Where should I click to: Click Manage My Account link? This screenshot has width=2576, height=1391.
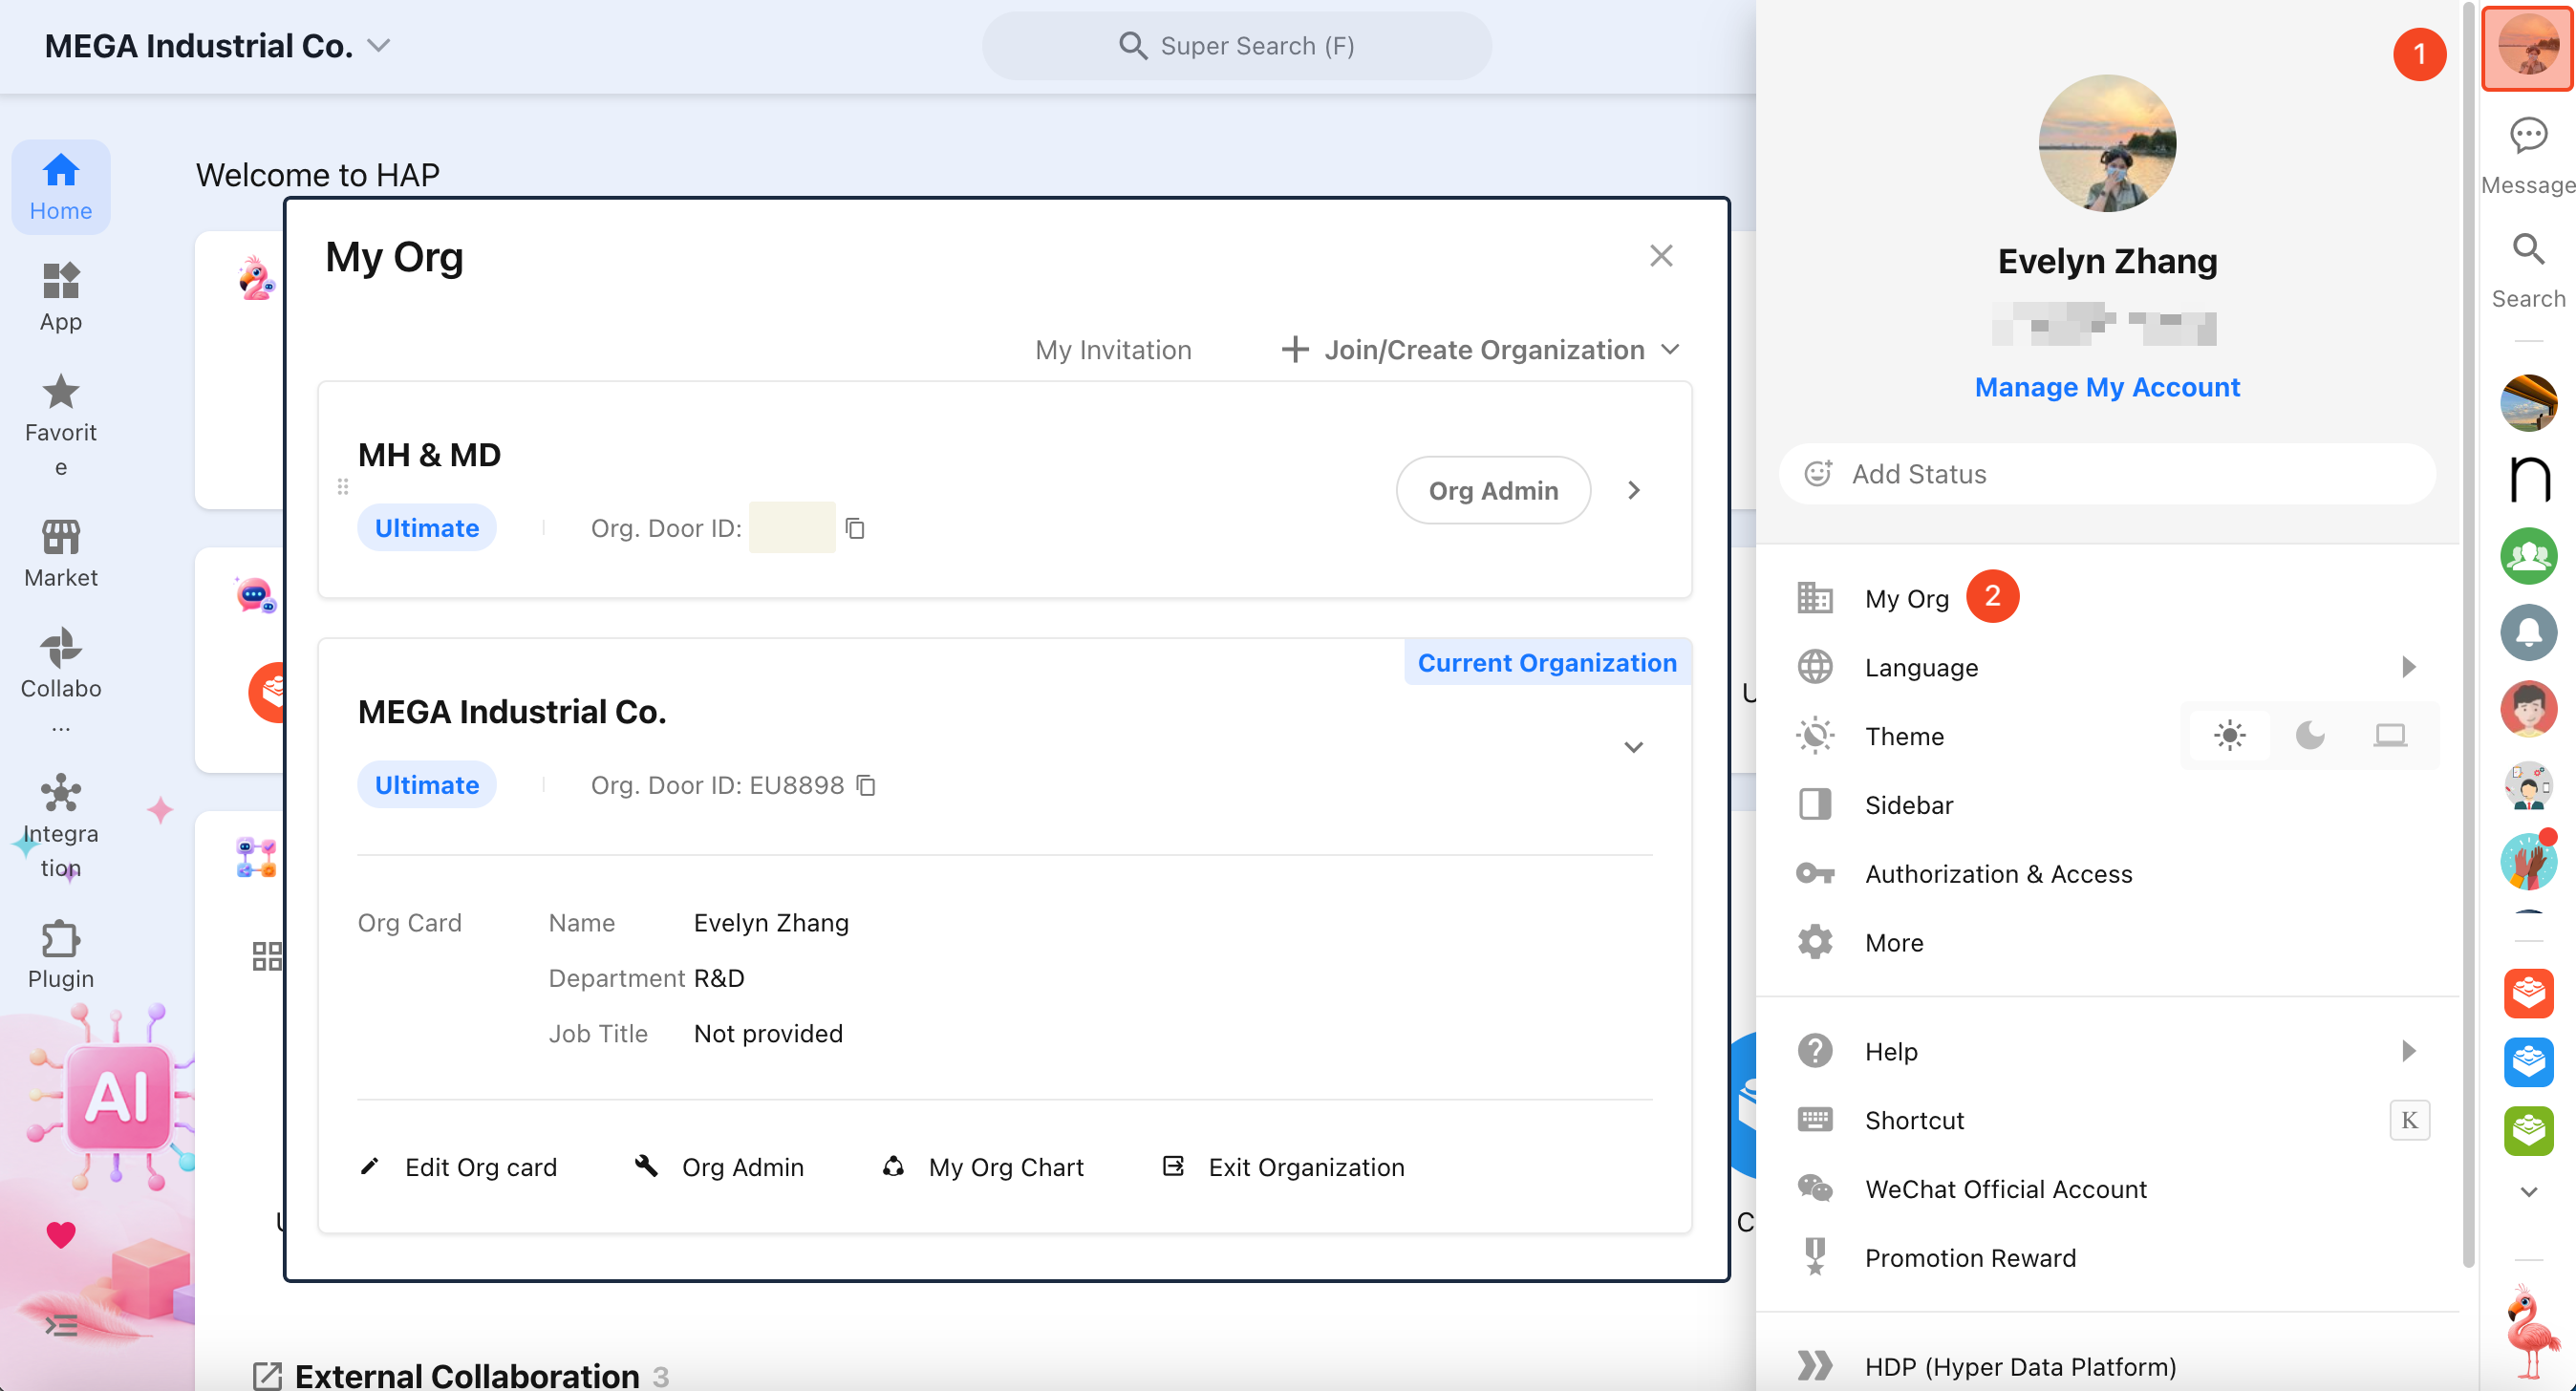(2107, 387)
